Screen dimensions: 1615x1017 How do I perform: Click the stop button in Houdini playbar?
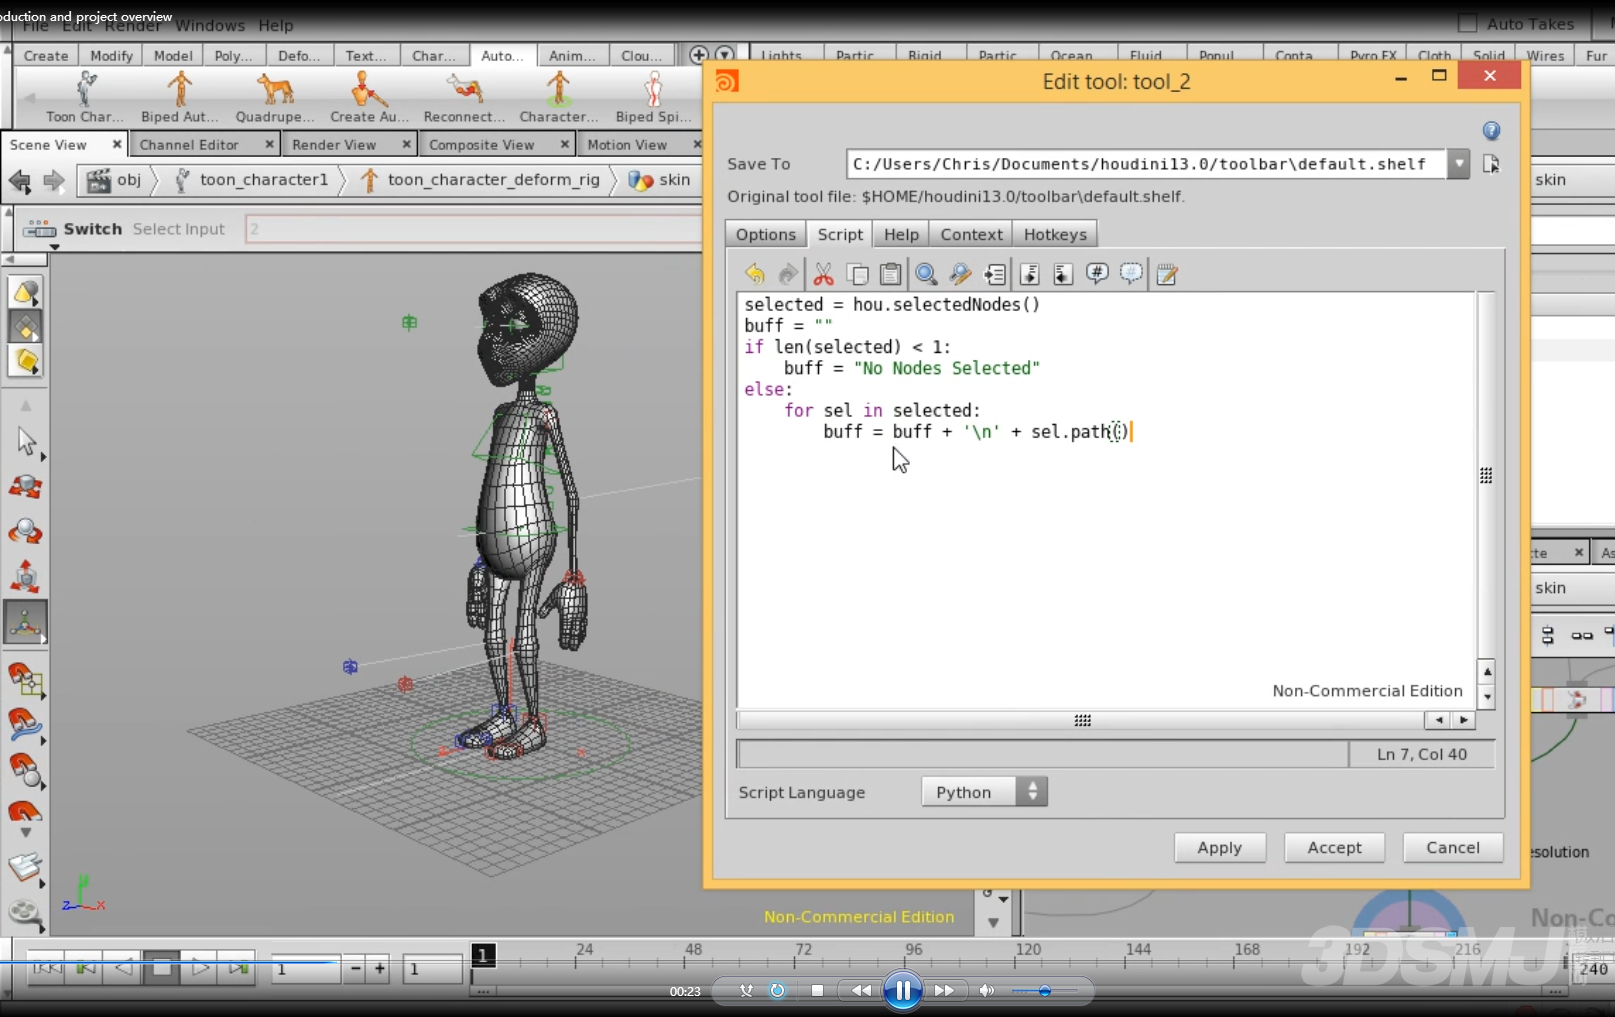point(161,968)
